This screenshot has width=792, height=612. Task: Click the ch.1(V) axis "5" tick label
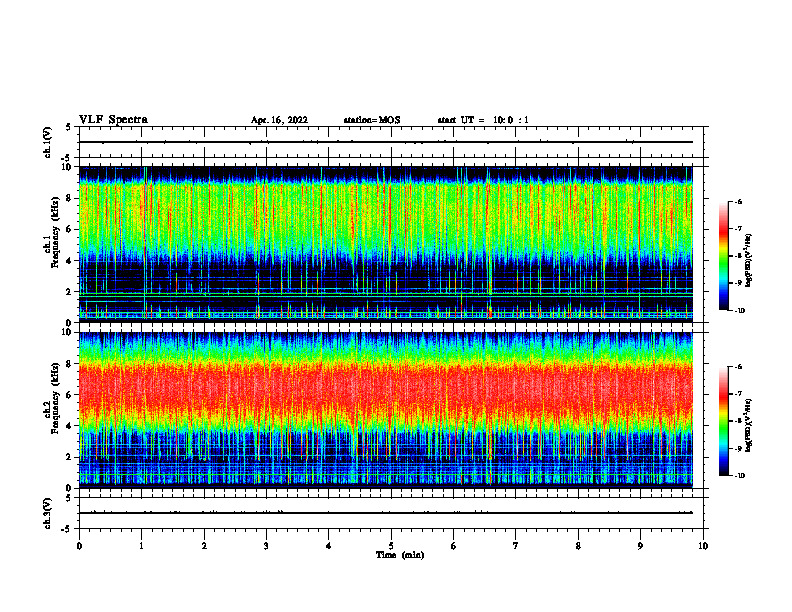(69, 127)
